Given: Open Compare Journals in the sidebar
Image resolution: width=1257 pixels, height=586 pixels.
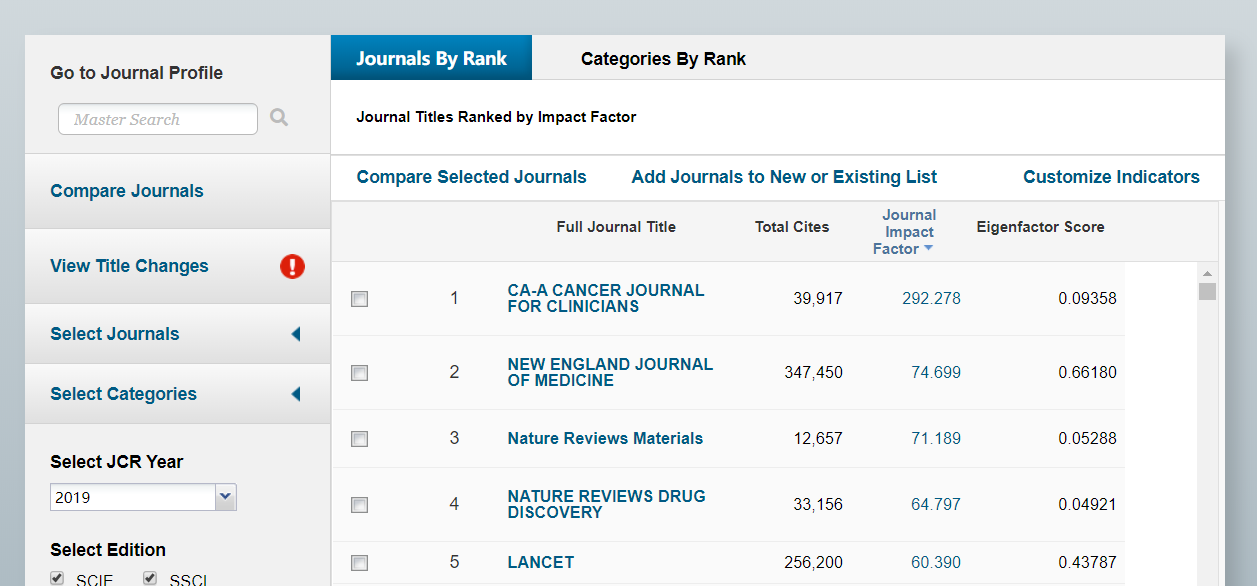Looking at the screenshot, I should [x=127, y=191].
